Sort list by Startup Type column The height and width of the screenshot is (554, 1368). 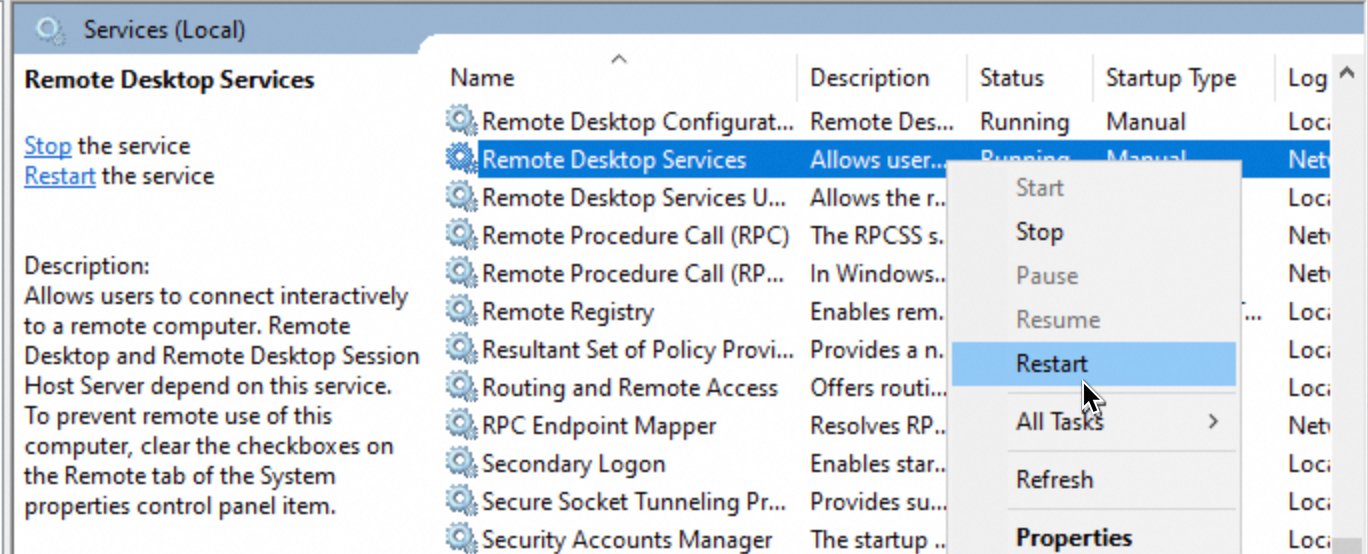coord(1170,78)
